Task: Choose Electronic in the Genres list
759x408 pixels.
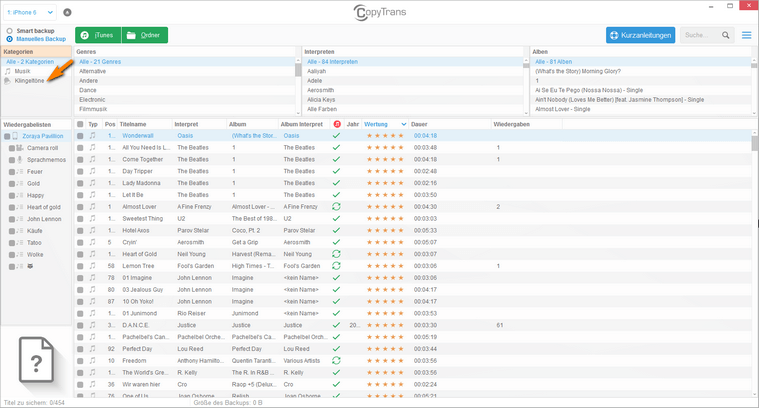Action: [92, 99]
